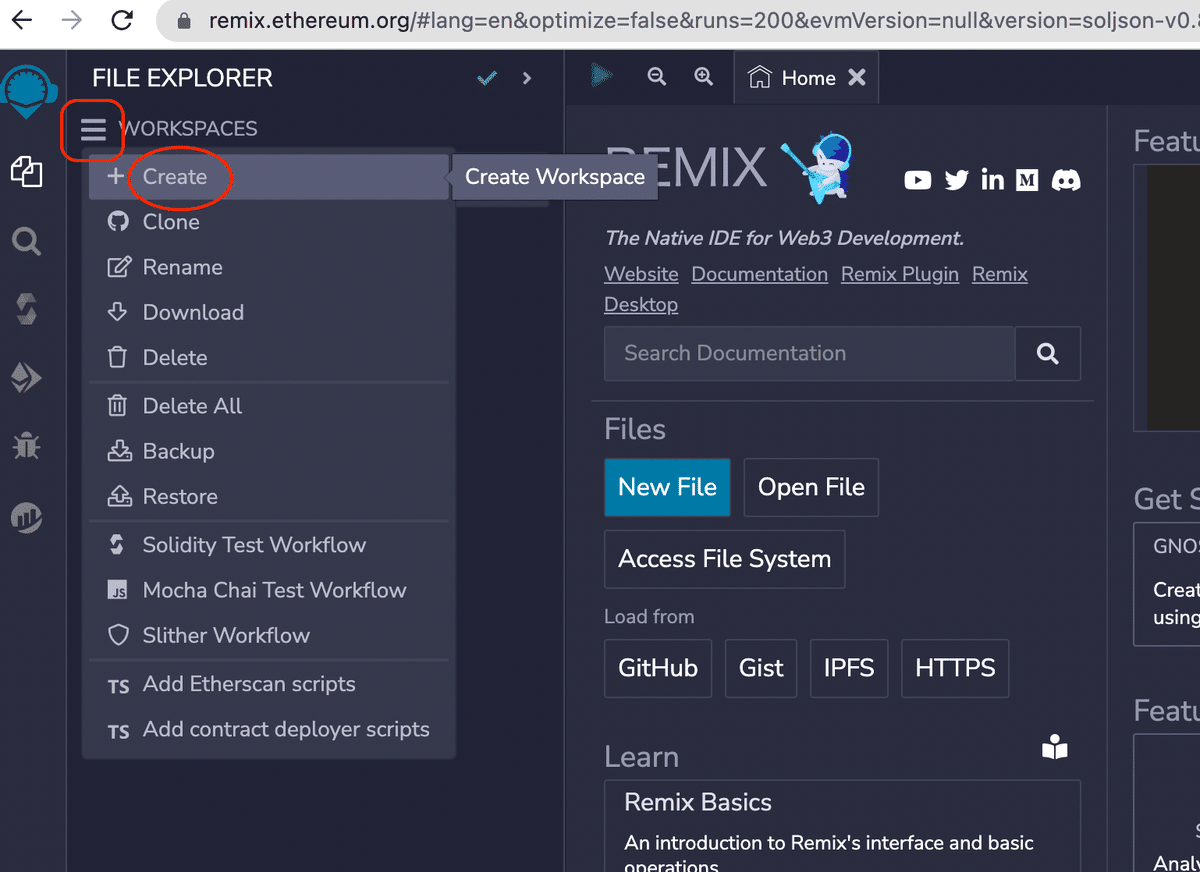The image size is (1200, 872).
Task: Open the File Explorer sidebar icon
Action: tap(26, 172)
